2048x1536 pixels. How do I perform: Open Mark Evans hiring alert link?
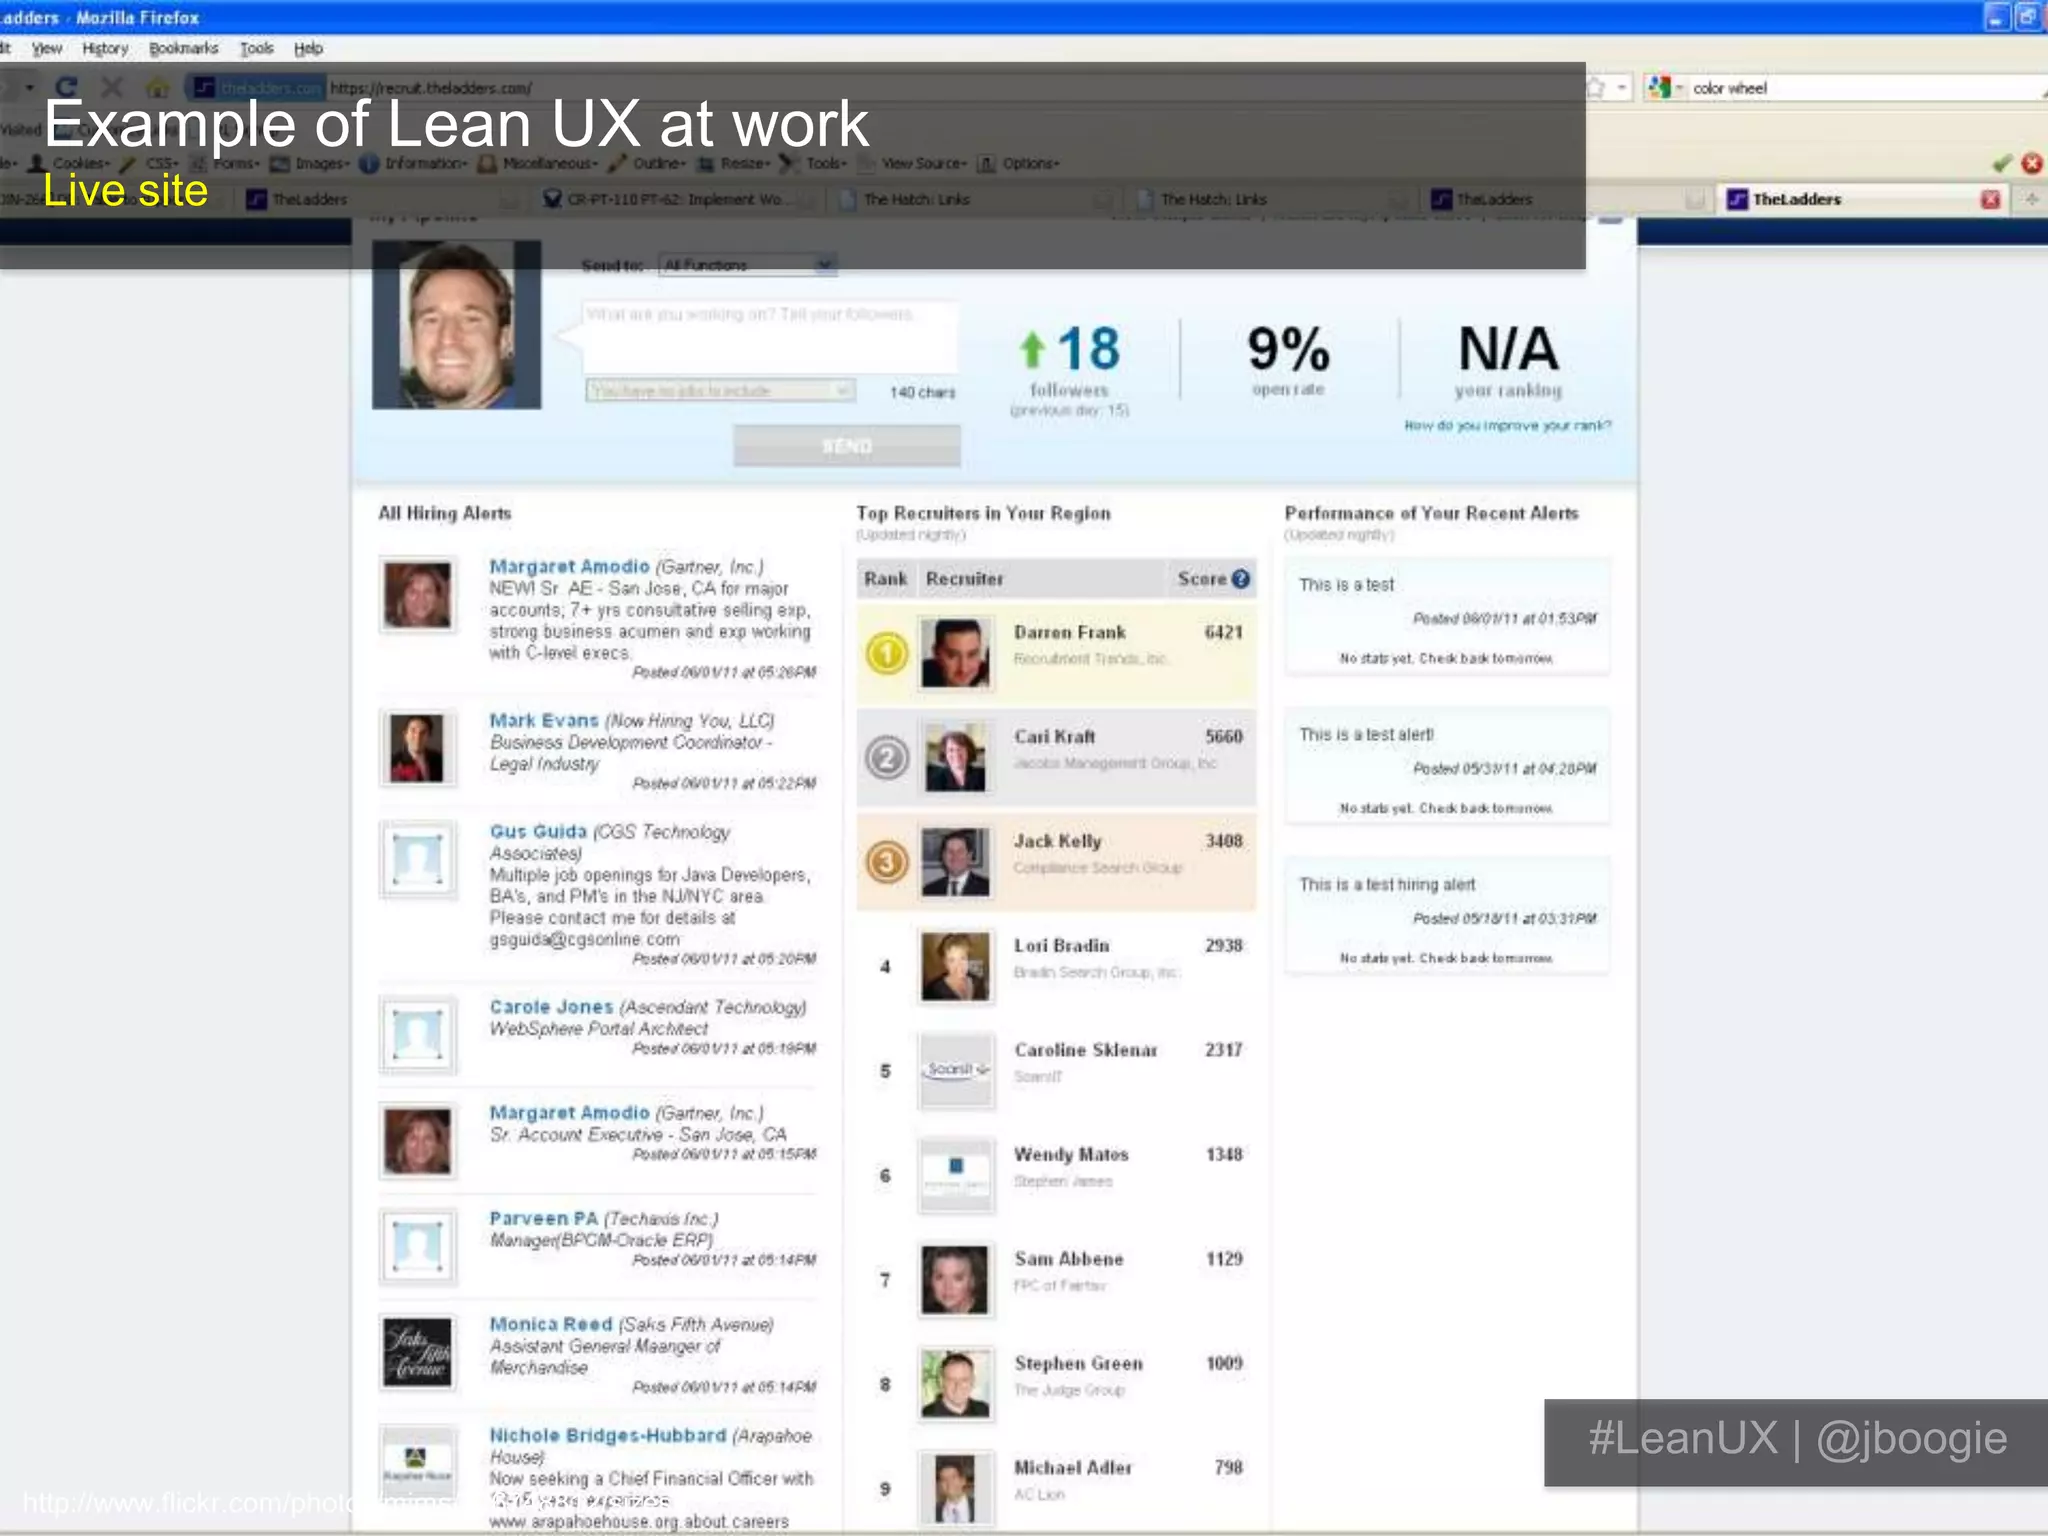pos(544,720)
